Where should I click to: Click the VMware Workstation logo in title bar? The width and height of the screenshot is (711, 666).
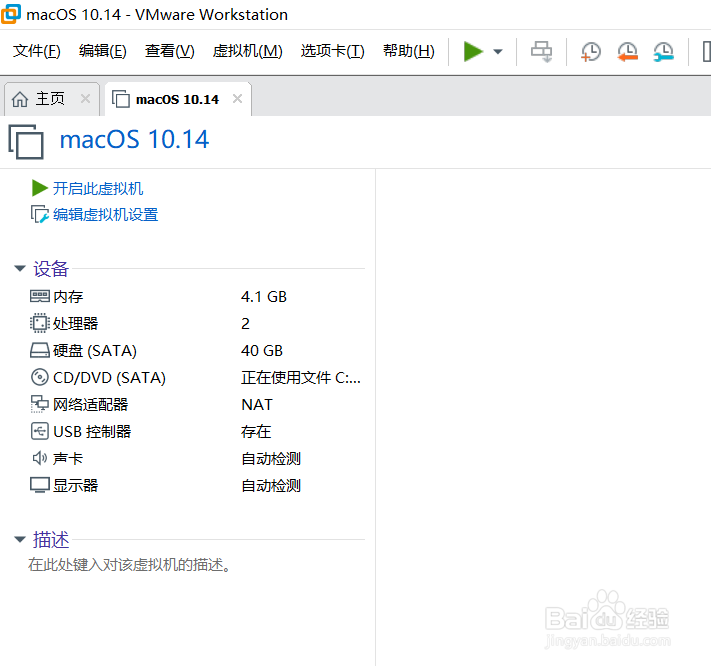pos(10,14)
